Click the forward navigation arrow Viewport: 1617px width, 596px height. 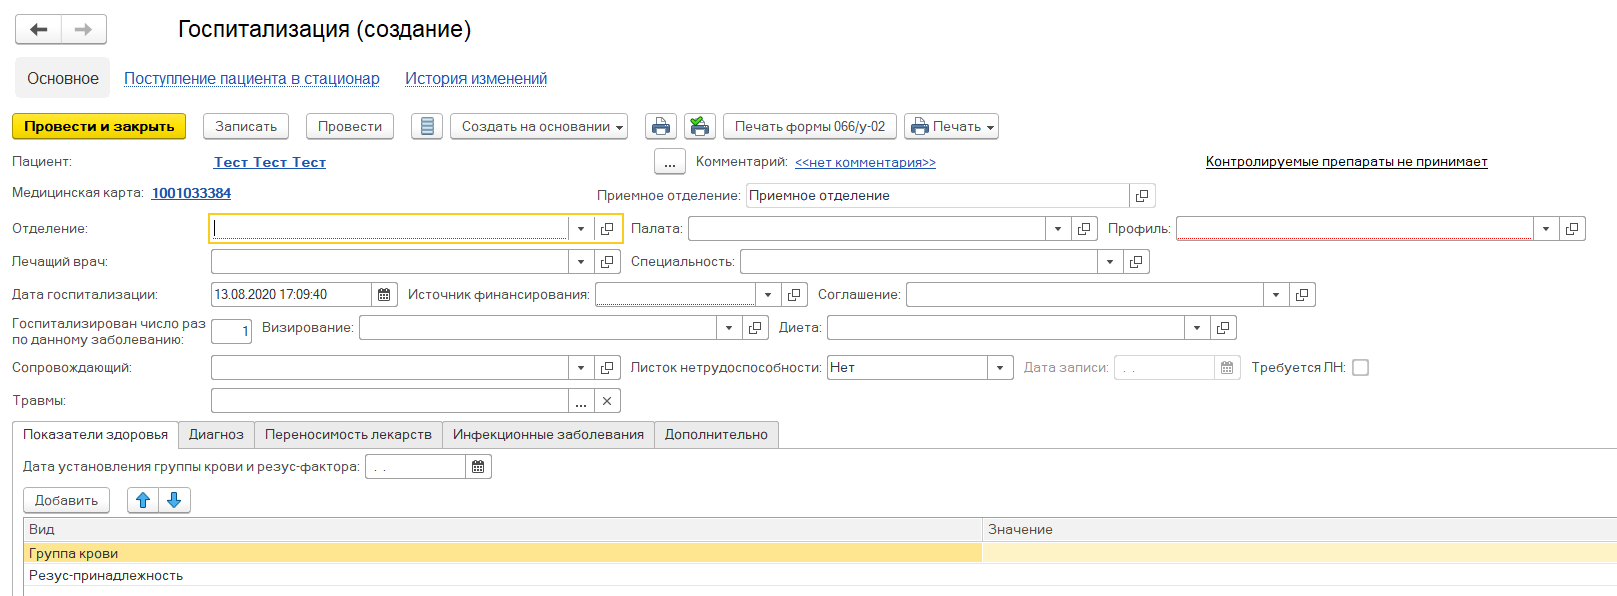coord(83,30)
